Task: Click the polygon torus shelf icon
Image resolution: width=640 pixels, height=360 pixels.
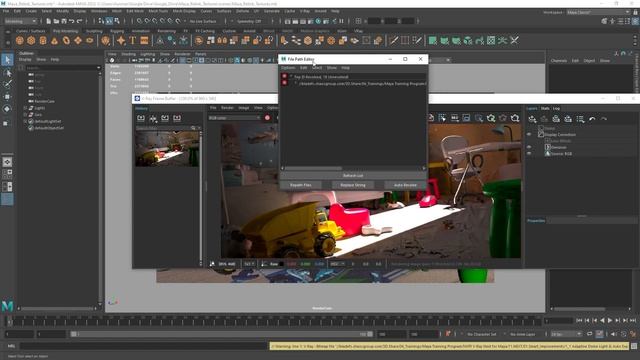Action: (x=66, y=40)
